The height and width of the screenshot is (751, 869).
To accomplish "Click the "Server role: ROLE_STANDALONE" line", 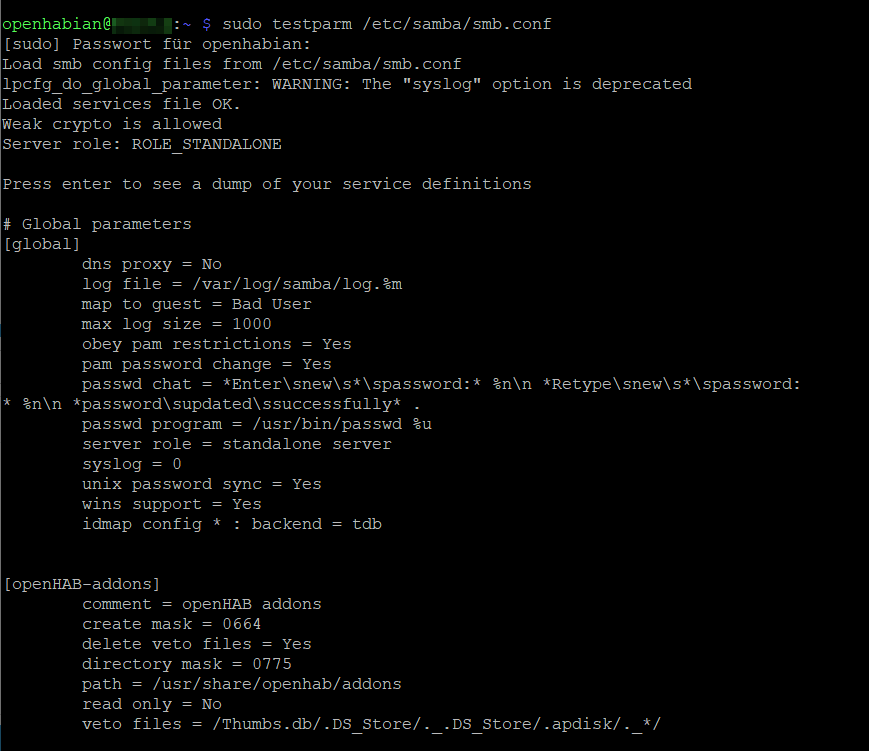I will click(141, 144).
